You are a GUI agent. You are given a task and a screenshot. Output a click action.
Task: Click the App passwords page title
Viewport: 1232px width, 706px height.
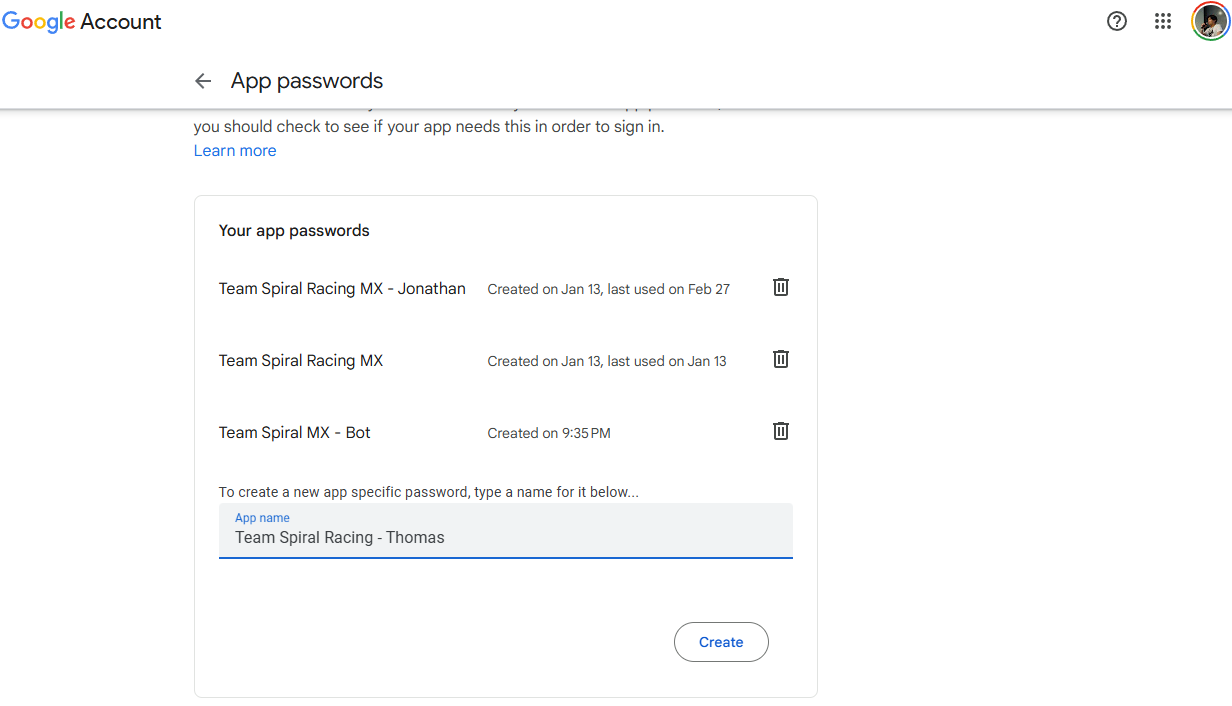tap(307, 81)
